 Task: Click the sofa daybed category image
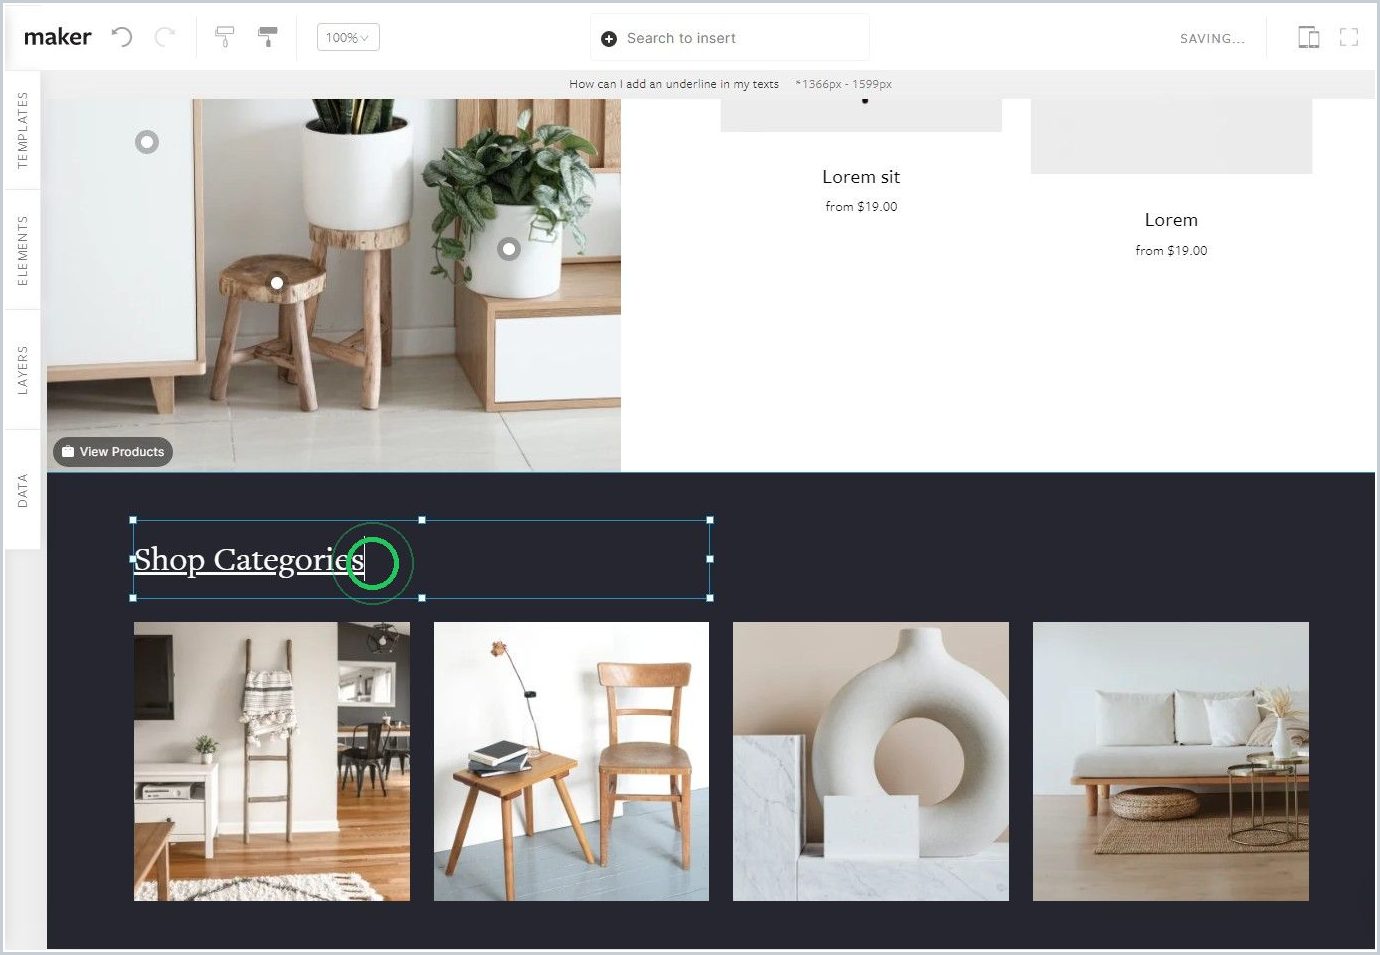click(x=1171, y=761)
